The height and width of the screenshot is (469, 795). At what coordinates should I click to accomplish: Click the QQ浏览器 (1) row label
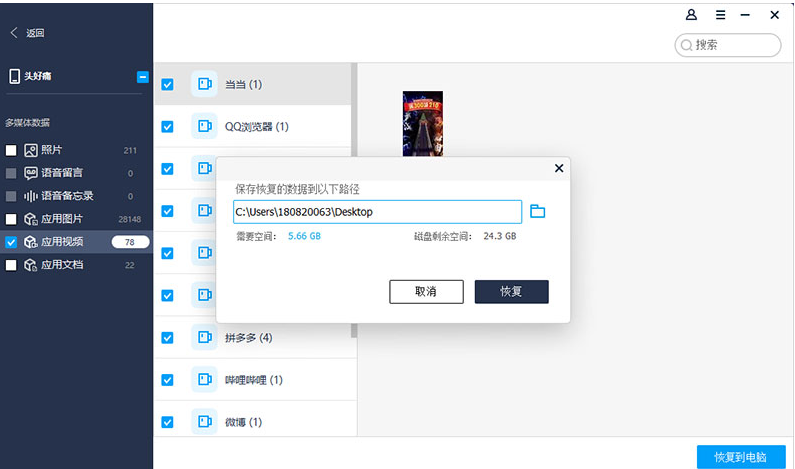click(257, 126)
